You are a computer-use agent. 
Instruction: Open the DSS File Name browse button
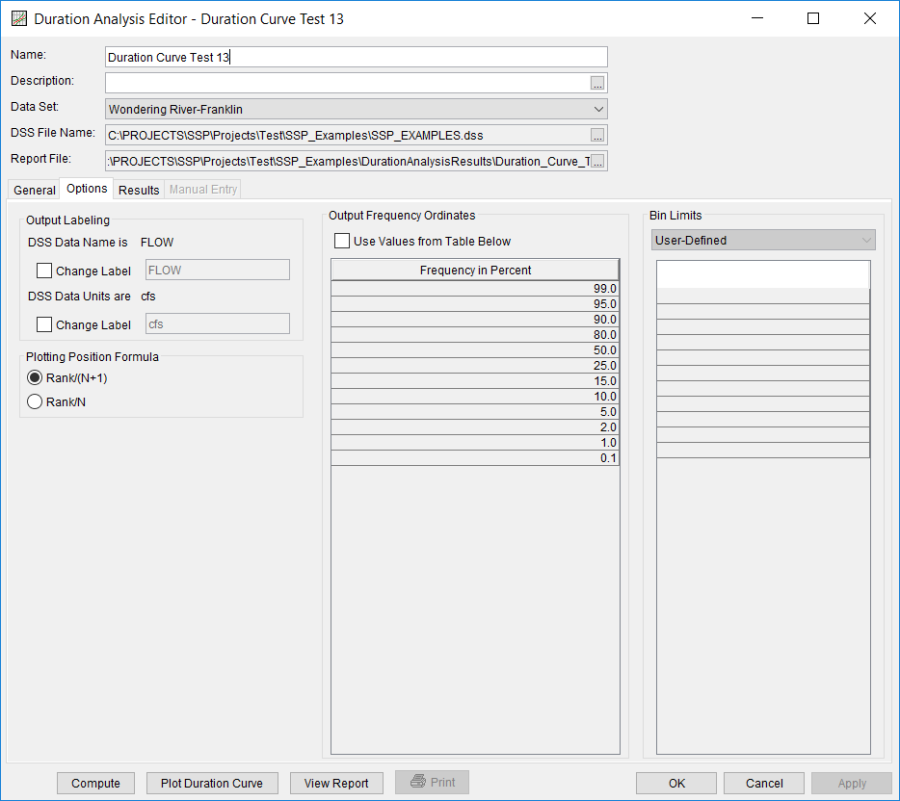click(598, 135)
